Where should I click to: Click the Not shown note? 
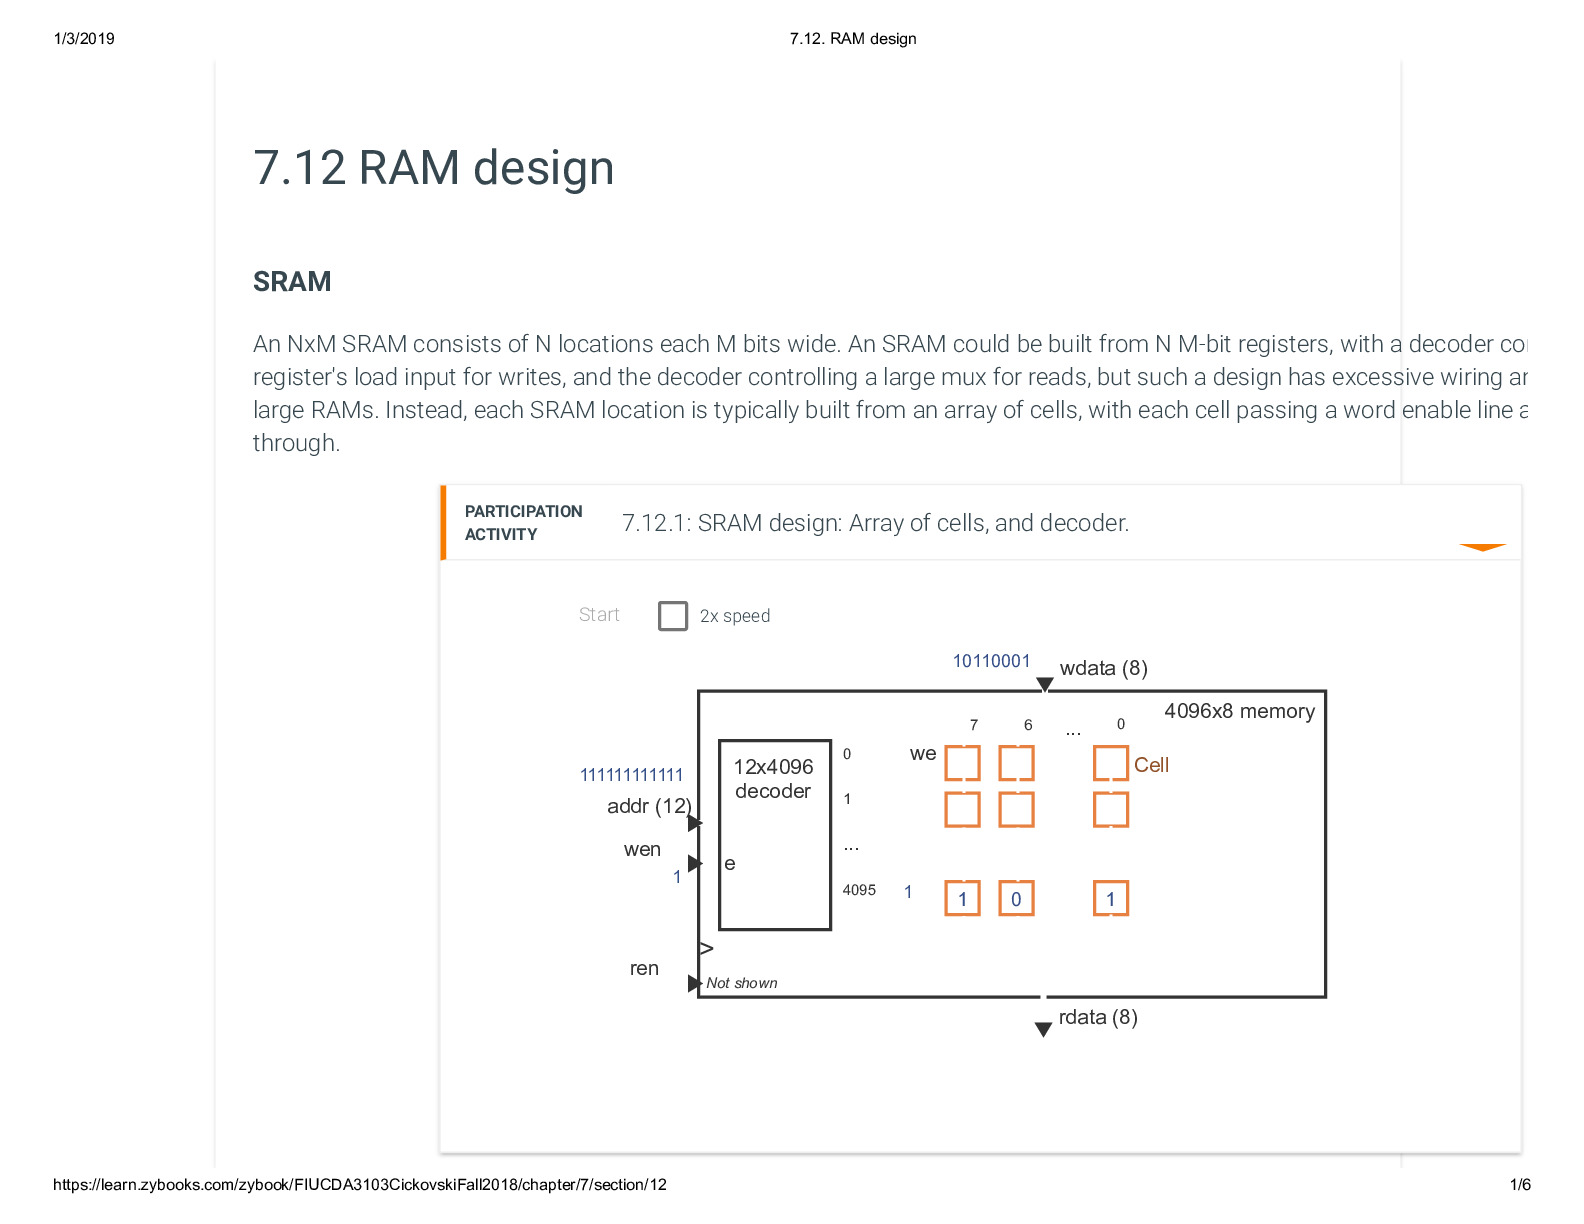coord(741,983)
